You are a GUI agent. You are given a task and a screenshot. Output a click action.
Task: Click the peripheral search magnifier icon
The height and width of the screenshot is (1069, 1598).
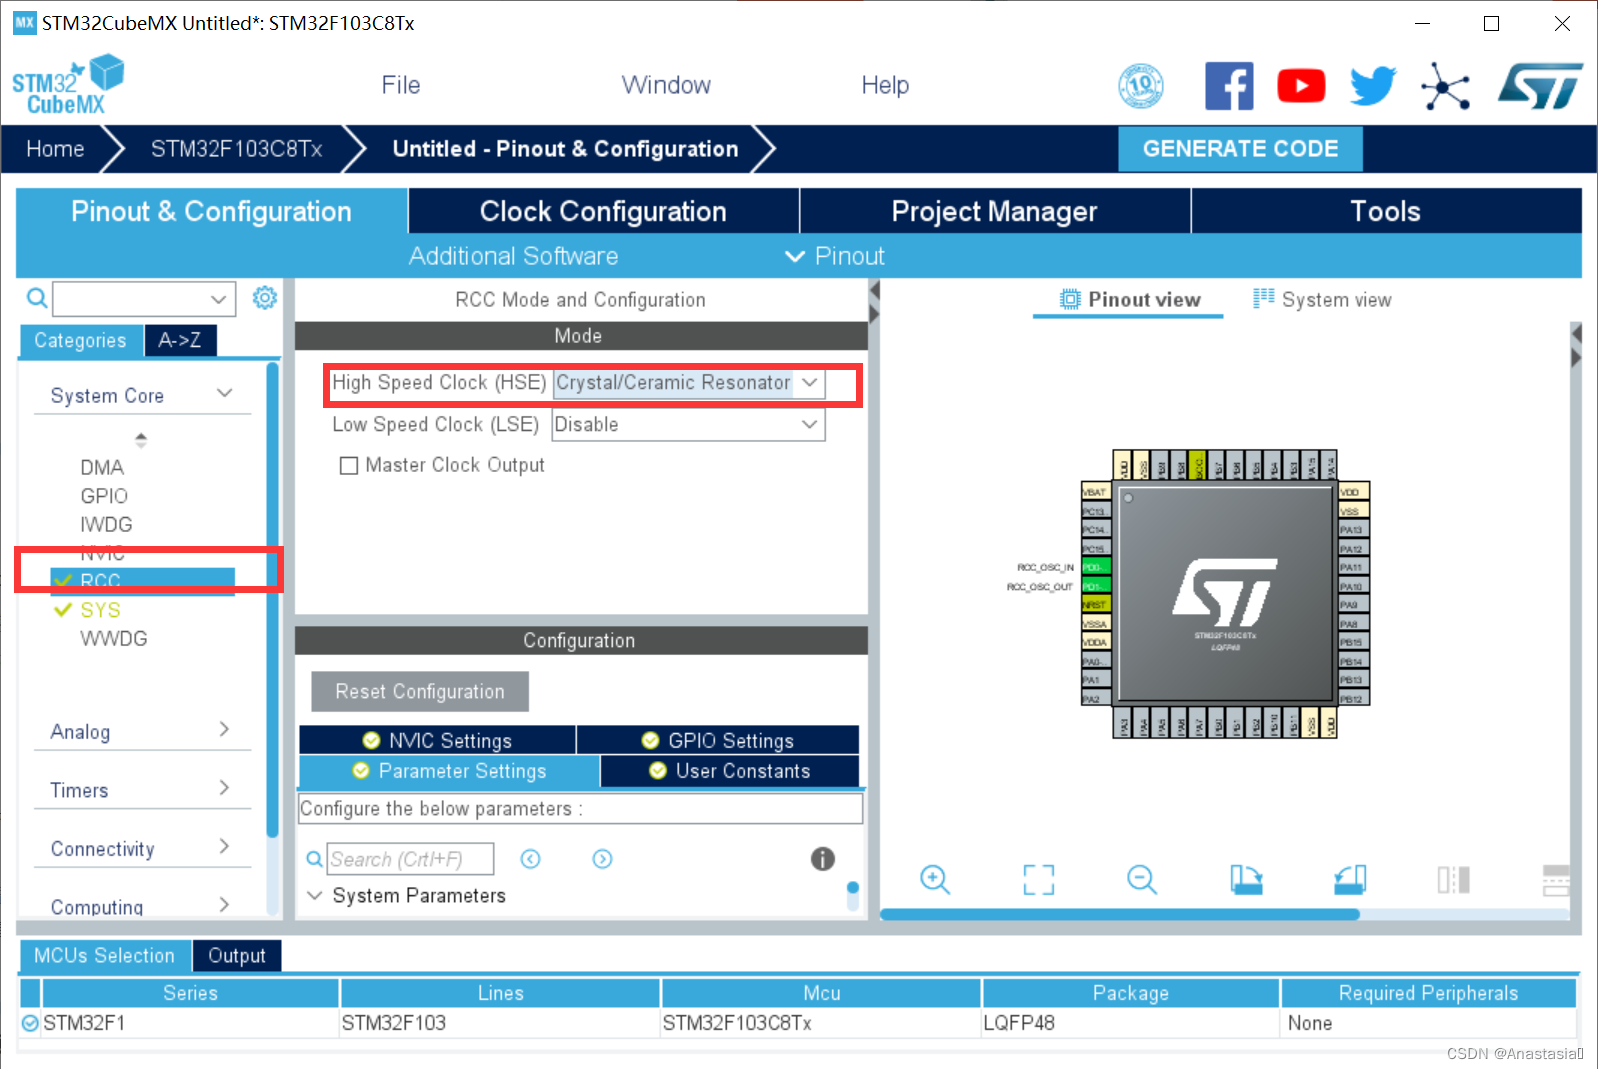click(x=36, y=298)
